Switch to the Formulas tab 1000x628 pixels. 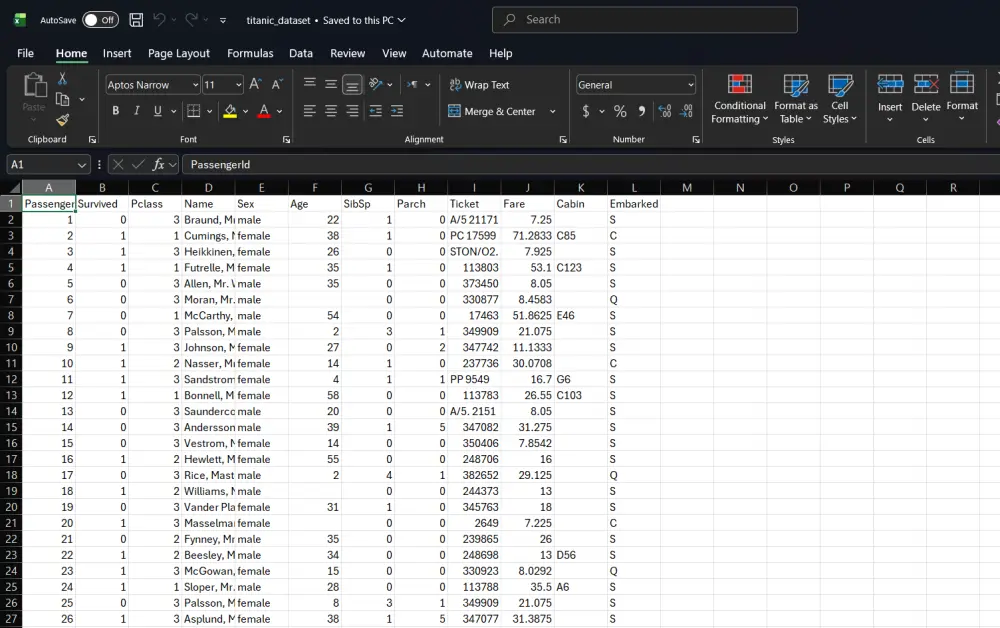(x=250, y=54)
